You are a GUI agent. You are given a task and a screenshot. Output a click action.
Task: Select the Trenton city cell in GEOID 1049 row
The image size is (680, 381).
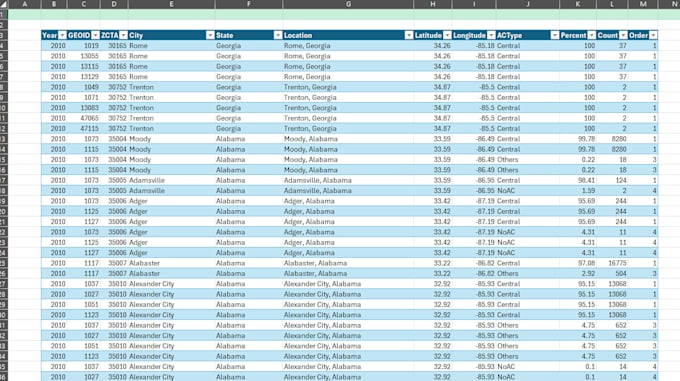tap(171, 87)
